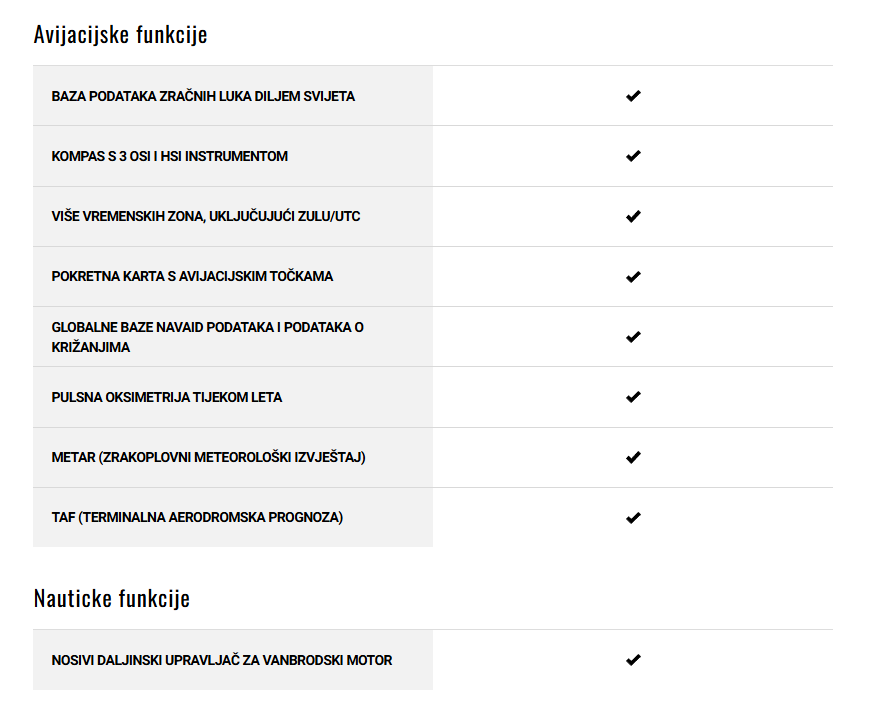Click checkmark for Više vremenskih zona row
Viewport: 882px width, 713px height.
coord(633,216)
